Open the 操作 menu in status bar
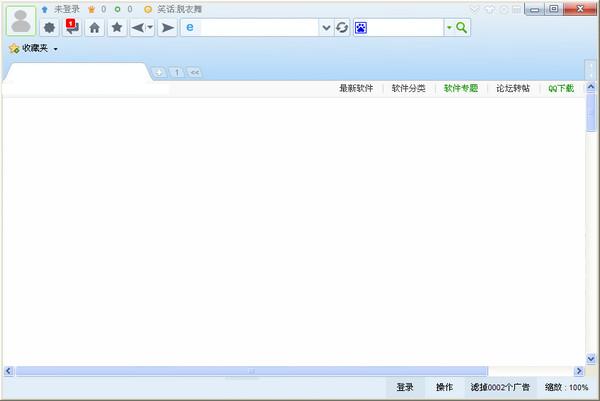The image size is (600, 401). tap(444, 387)
